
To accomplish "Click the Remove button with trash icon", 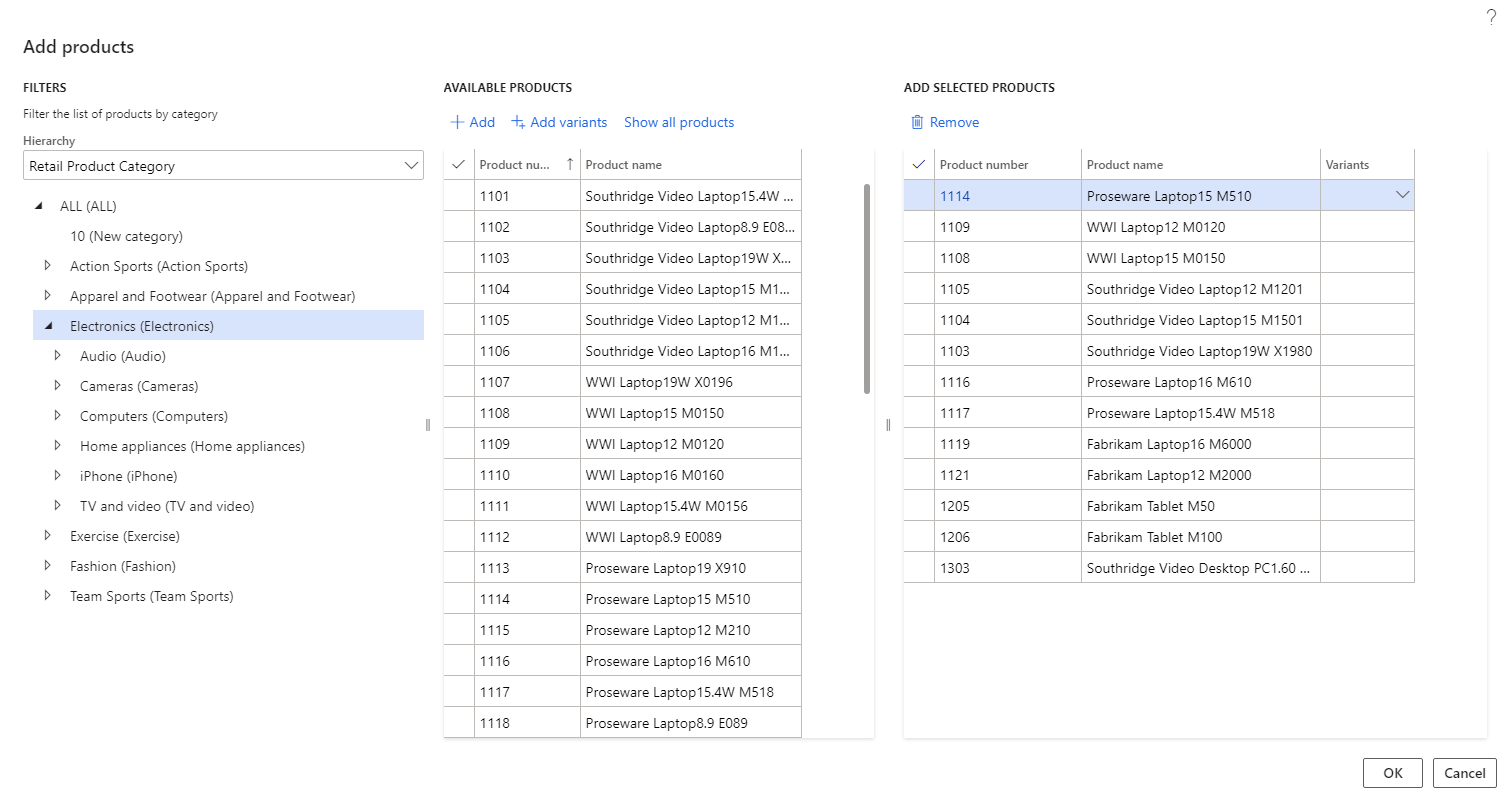I will click(944, 122).
